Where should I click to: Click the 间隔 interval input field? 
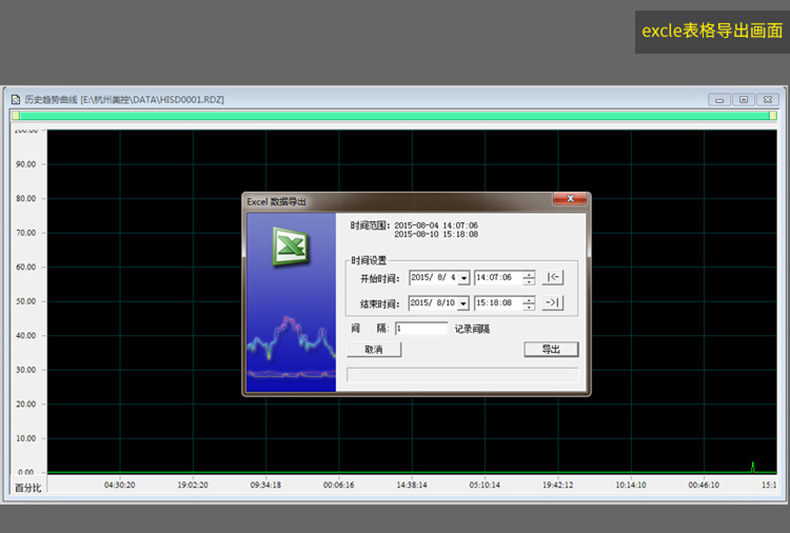click(x=421, y=328)
